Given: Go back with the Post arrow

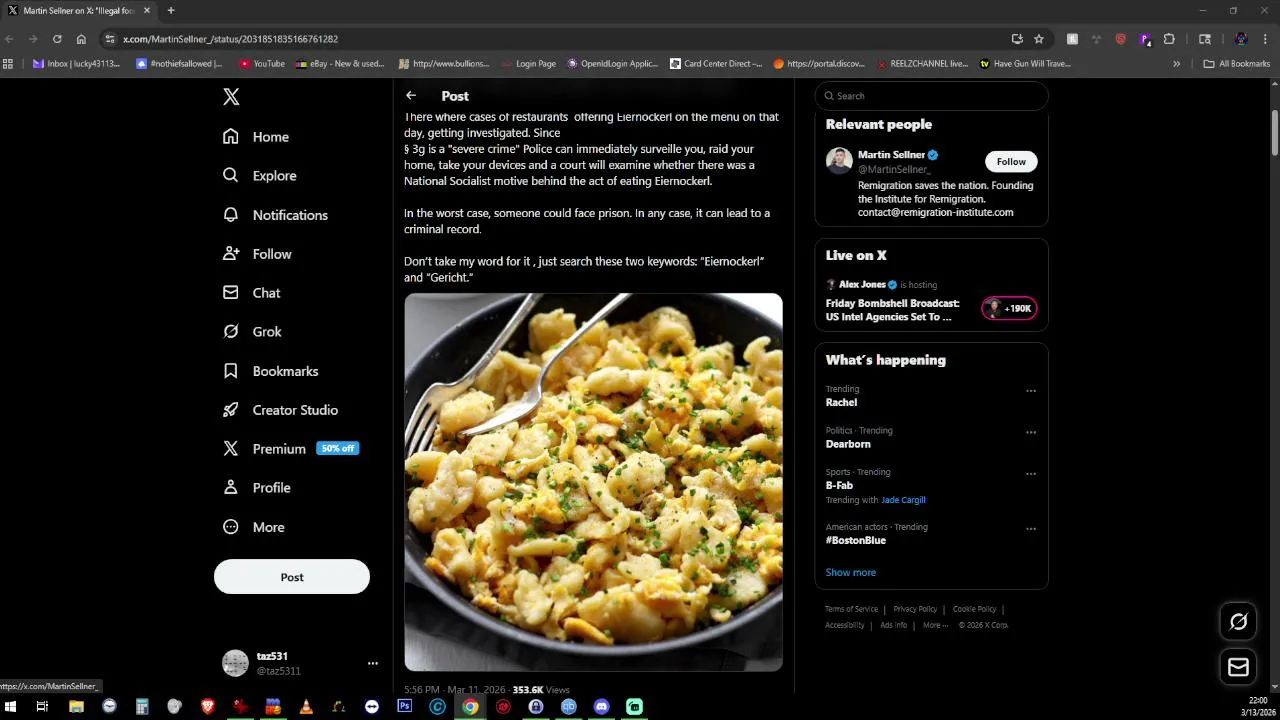Looking at the screenshot, I should click(x=411, y=96).
